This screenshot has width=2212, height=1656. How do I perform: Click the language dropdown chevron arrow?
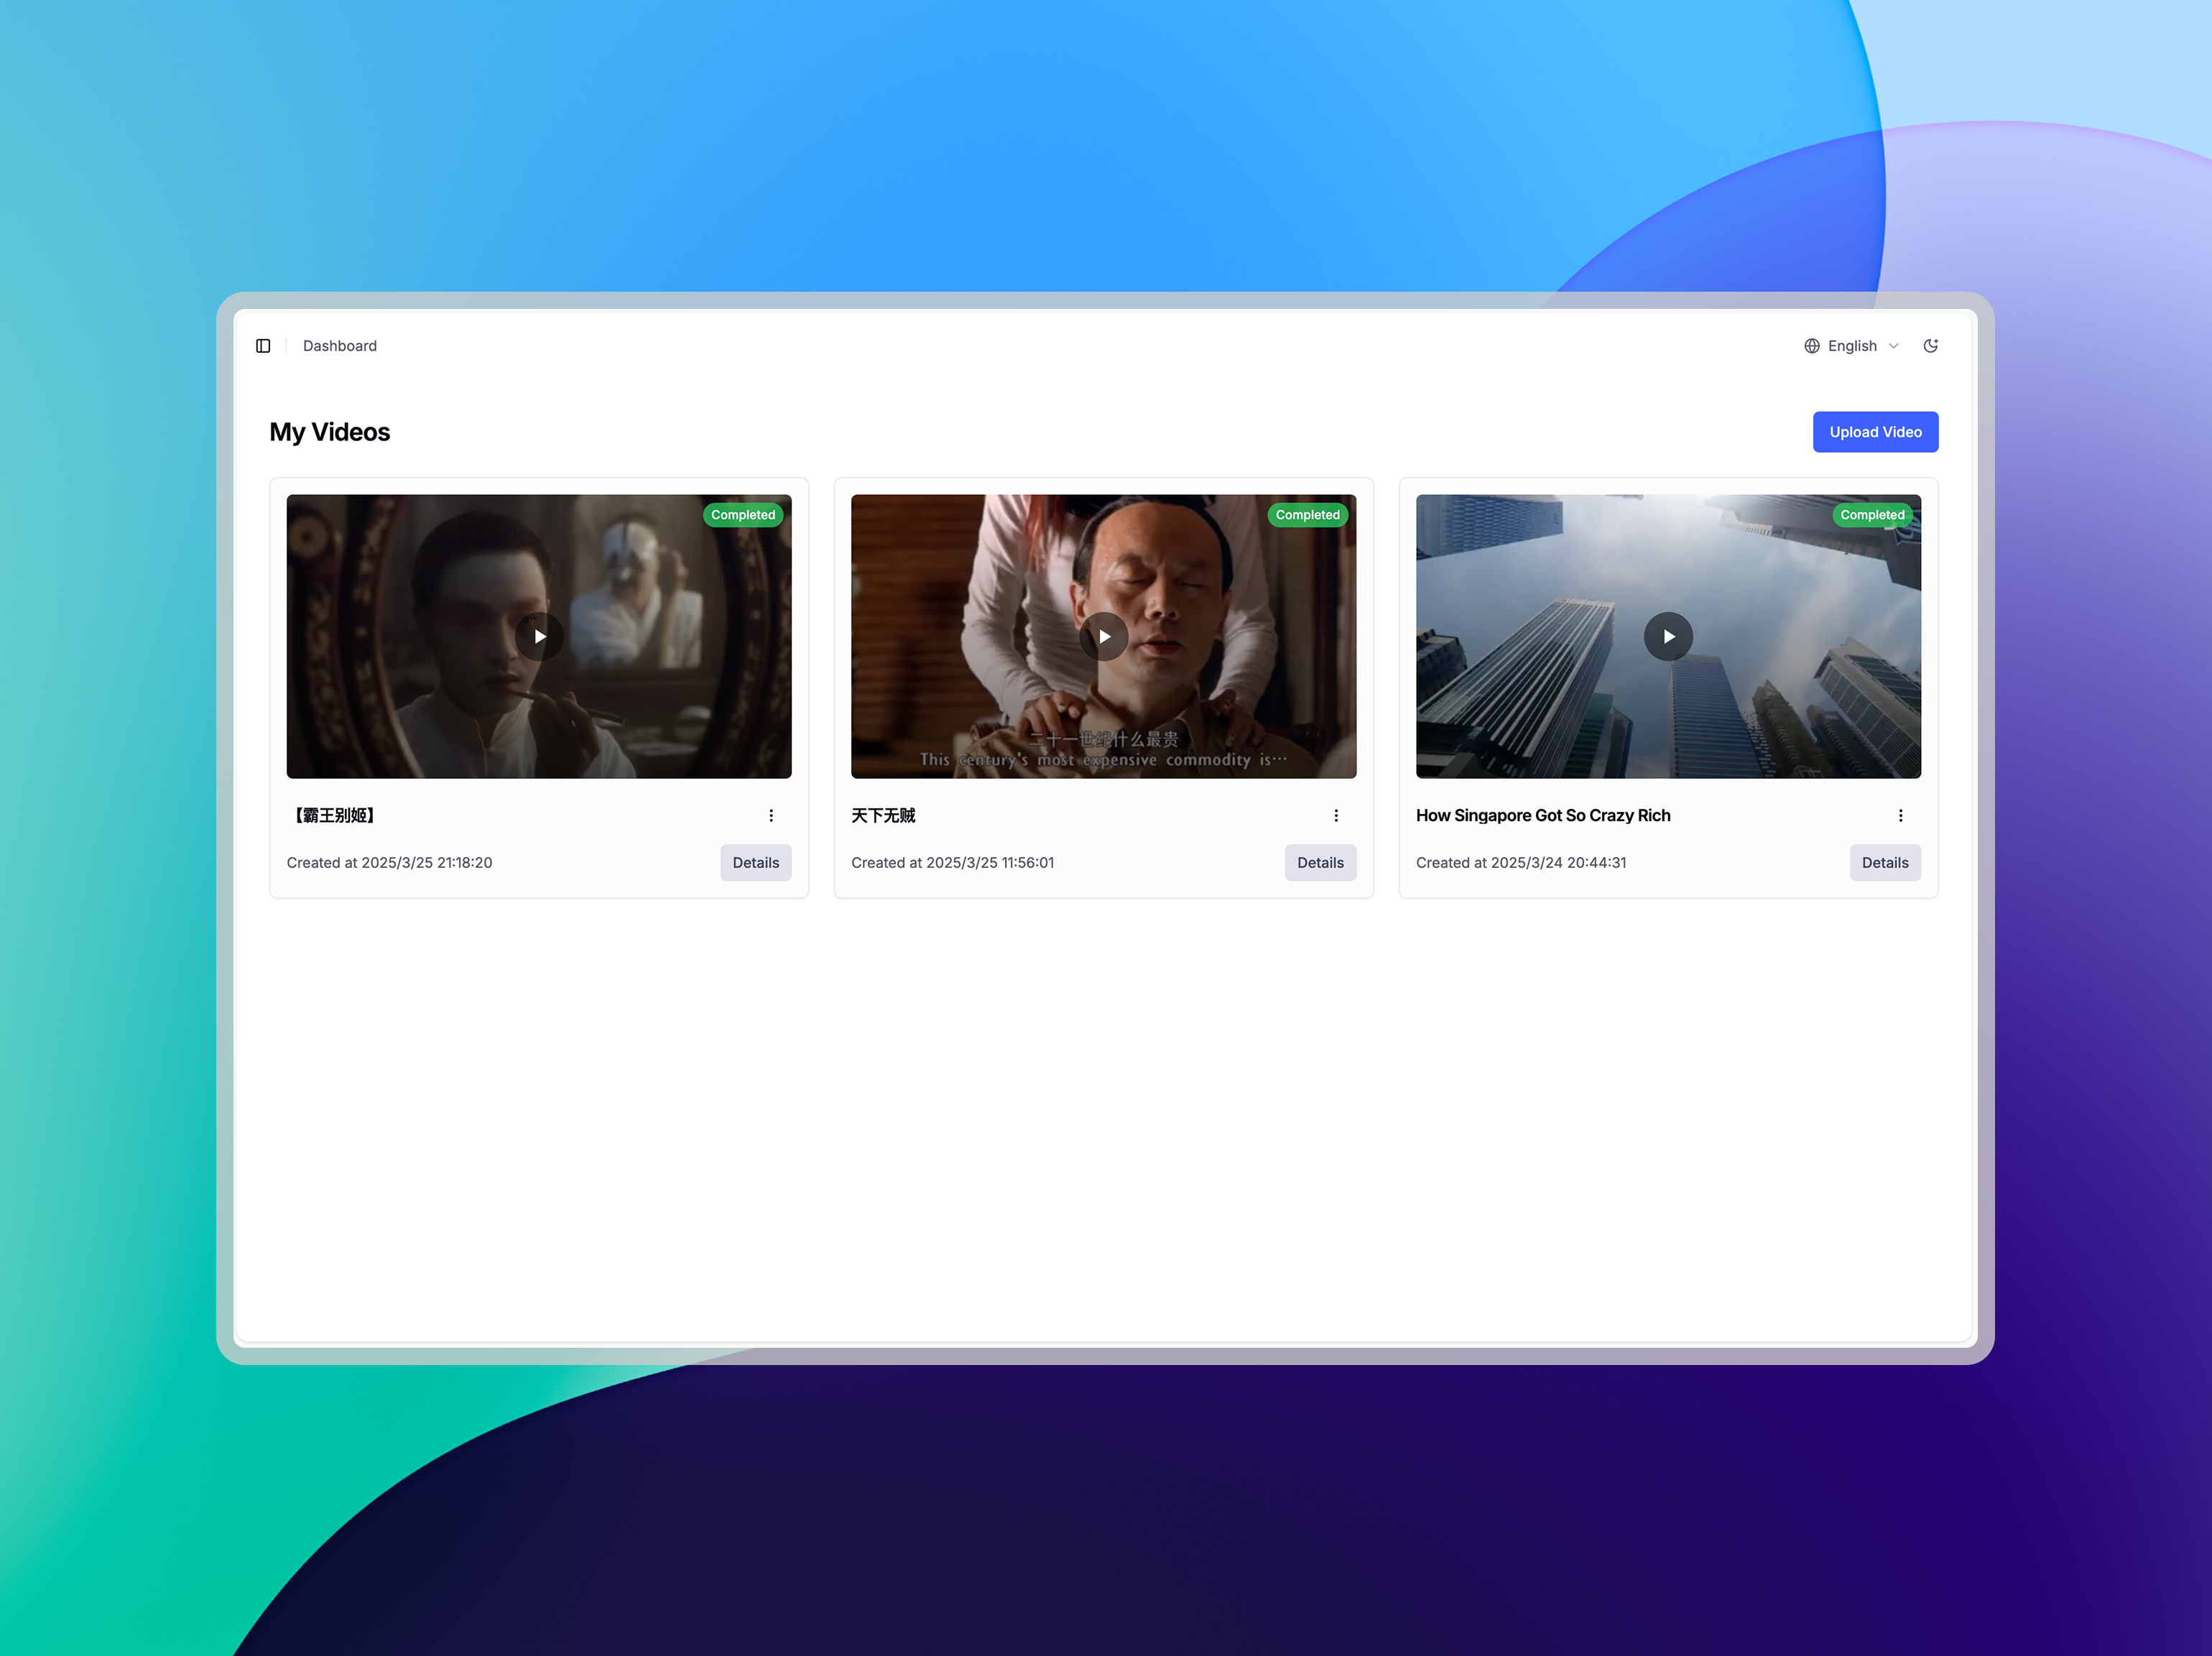(x=1893, y=346)
